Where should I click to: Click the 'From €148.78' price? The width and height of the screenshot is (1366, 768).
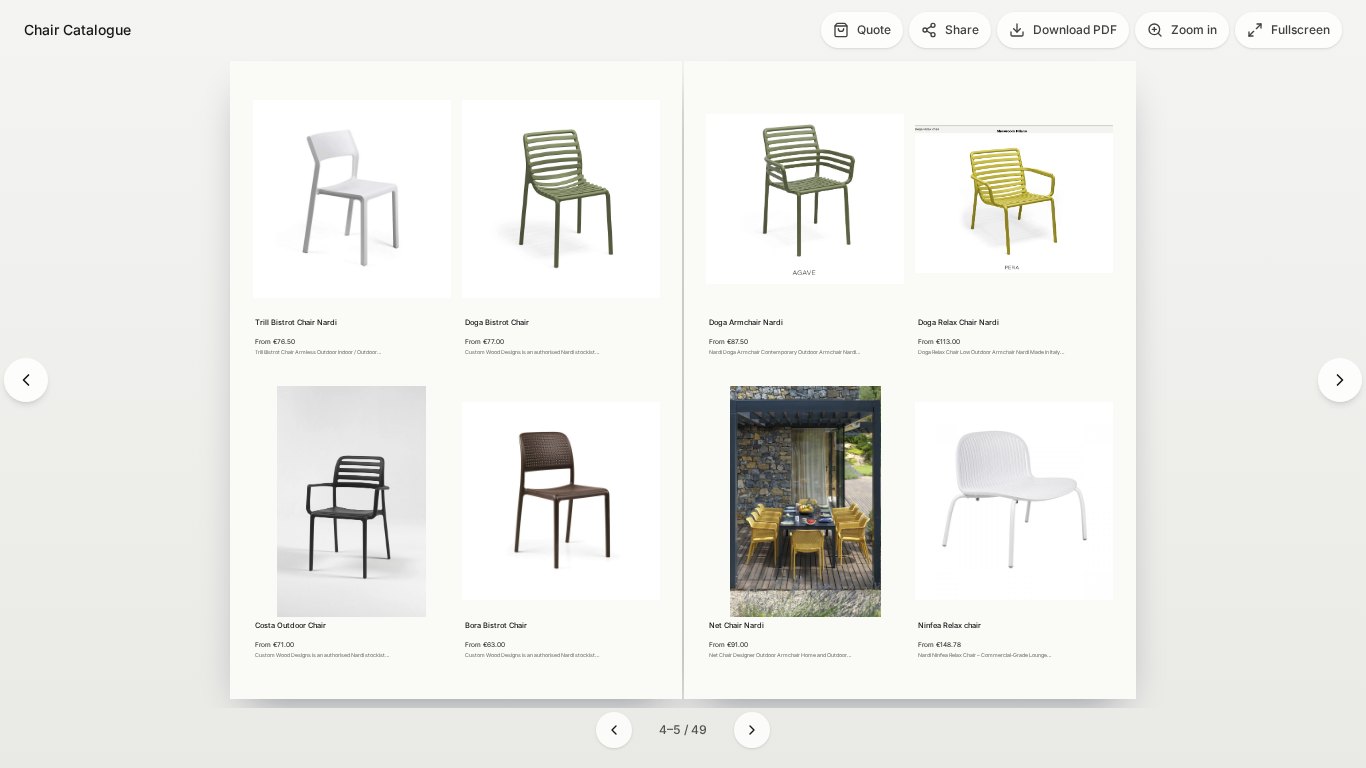coord(939,645)
